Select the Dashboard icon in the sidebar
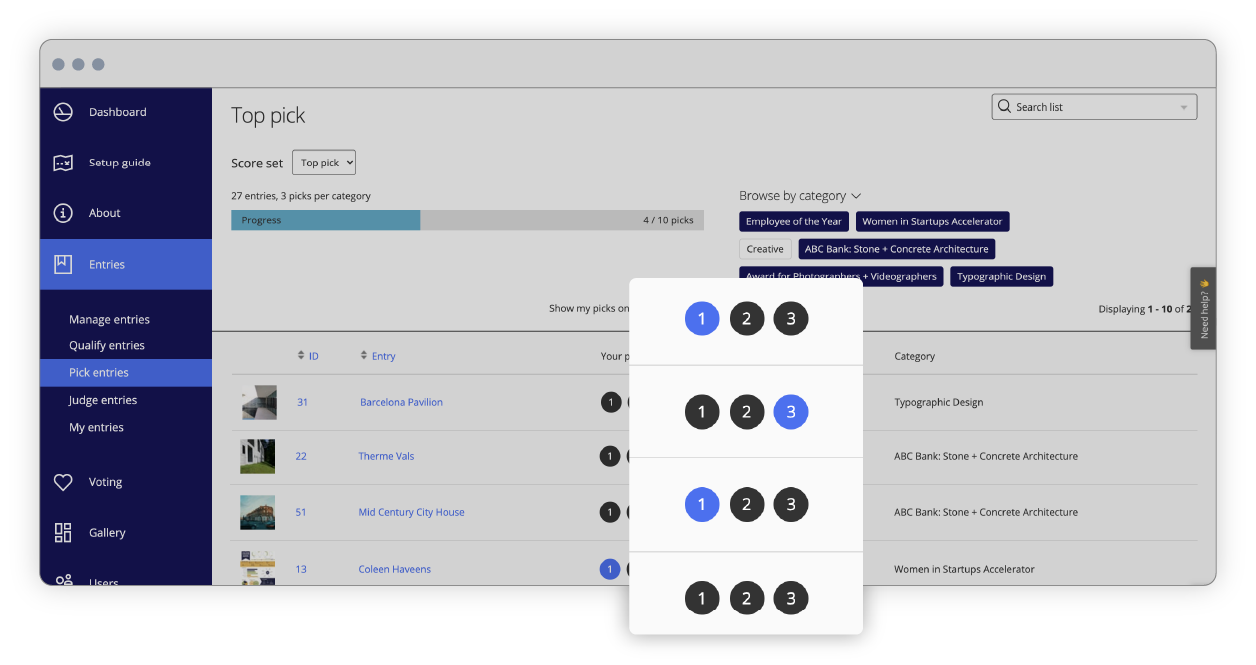 click(61, 112)
